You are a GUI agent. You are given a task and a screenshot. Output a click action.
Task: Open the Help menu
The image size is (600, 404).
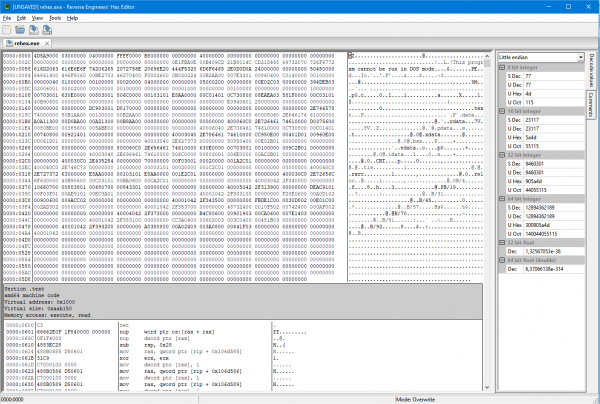point(72,18)
